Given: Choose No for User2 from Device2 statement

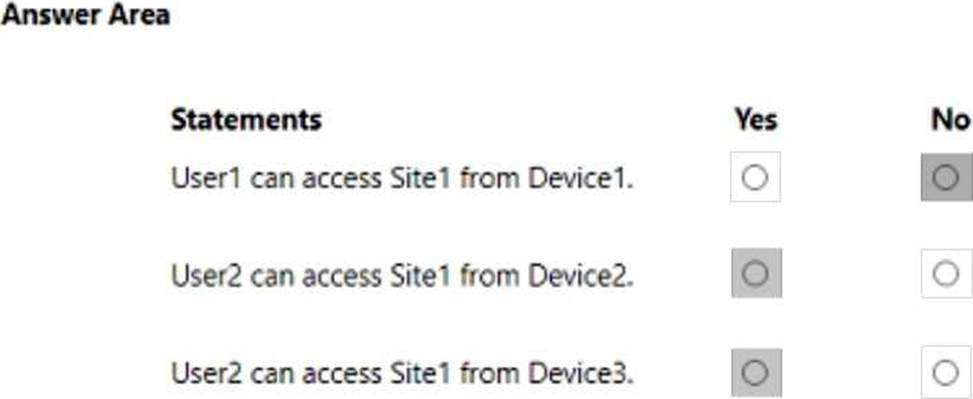Looking at the screenshot, I should pyautogui.click(x=946, y=273).
